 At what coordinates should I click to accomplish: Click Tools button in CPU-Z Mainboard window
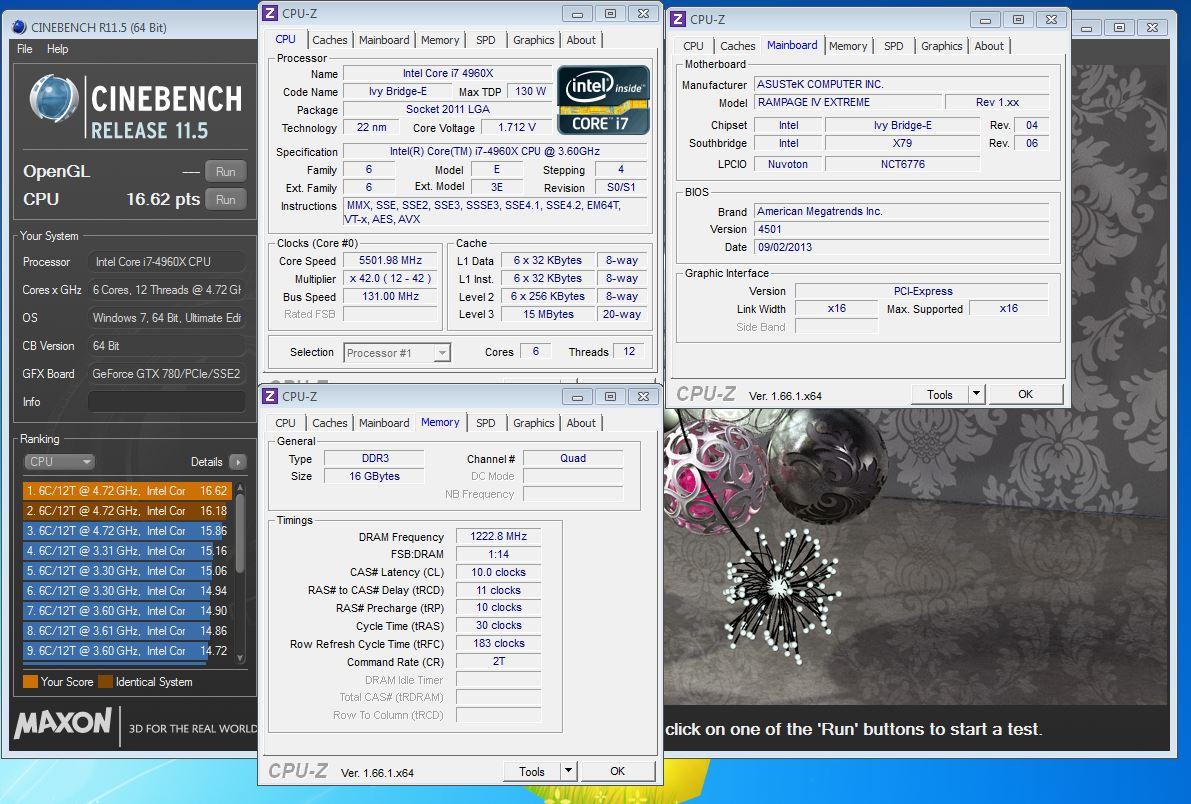point(940,394)
